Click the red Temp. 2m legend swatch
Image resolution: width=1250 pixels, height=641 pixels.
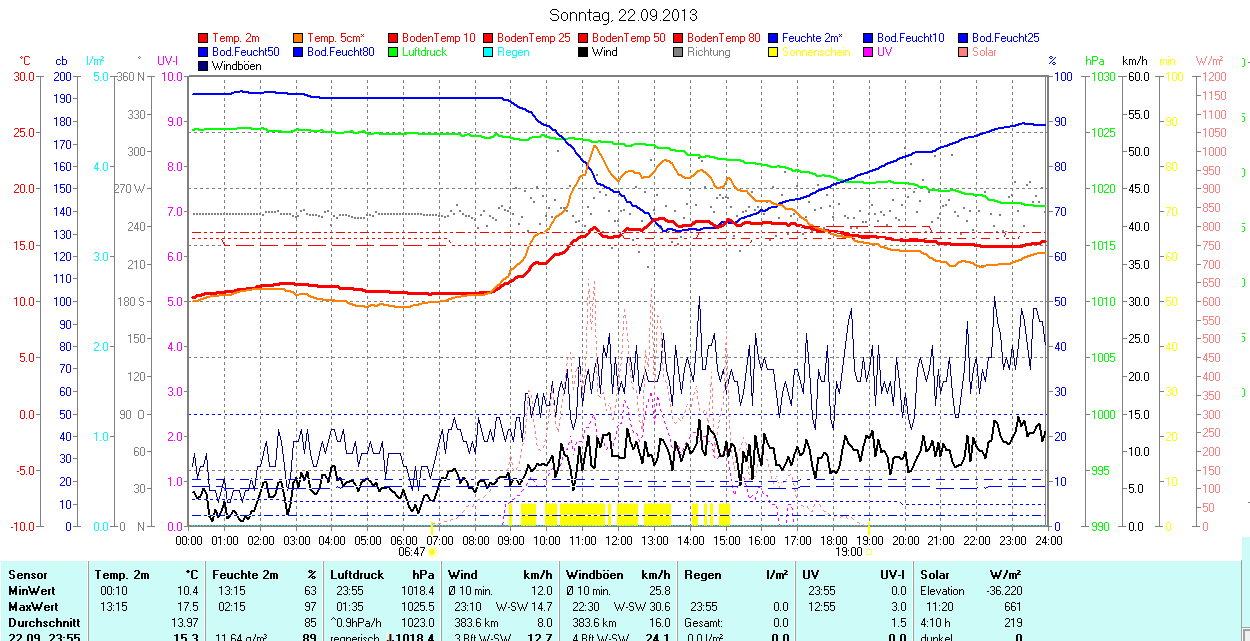click(204, 38)
